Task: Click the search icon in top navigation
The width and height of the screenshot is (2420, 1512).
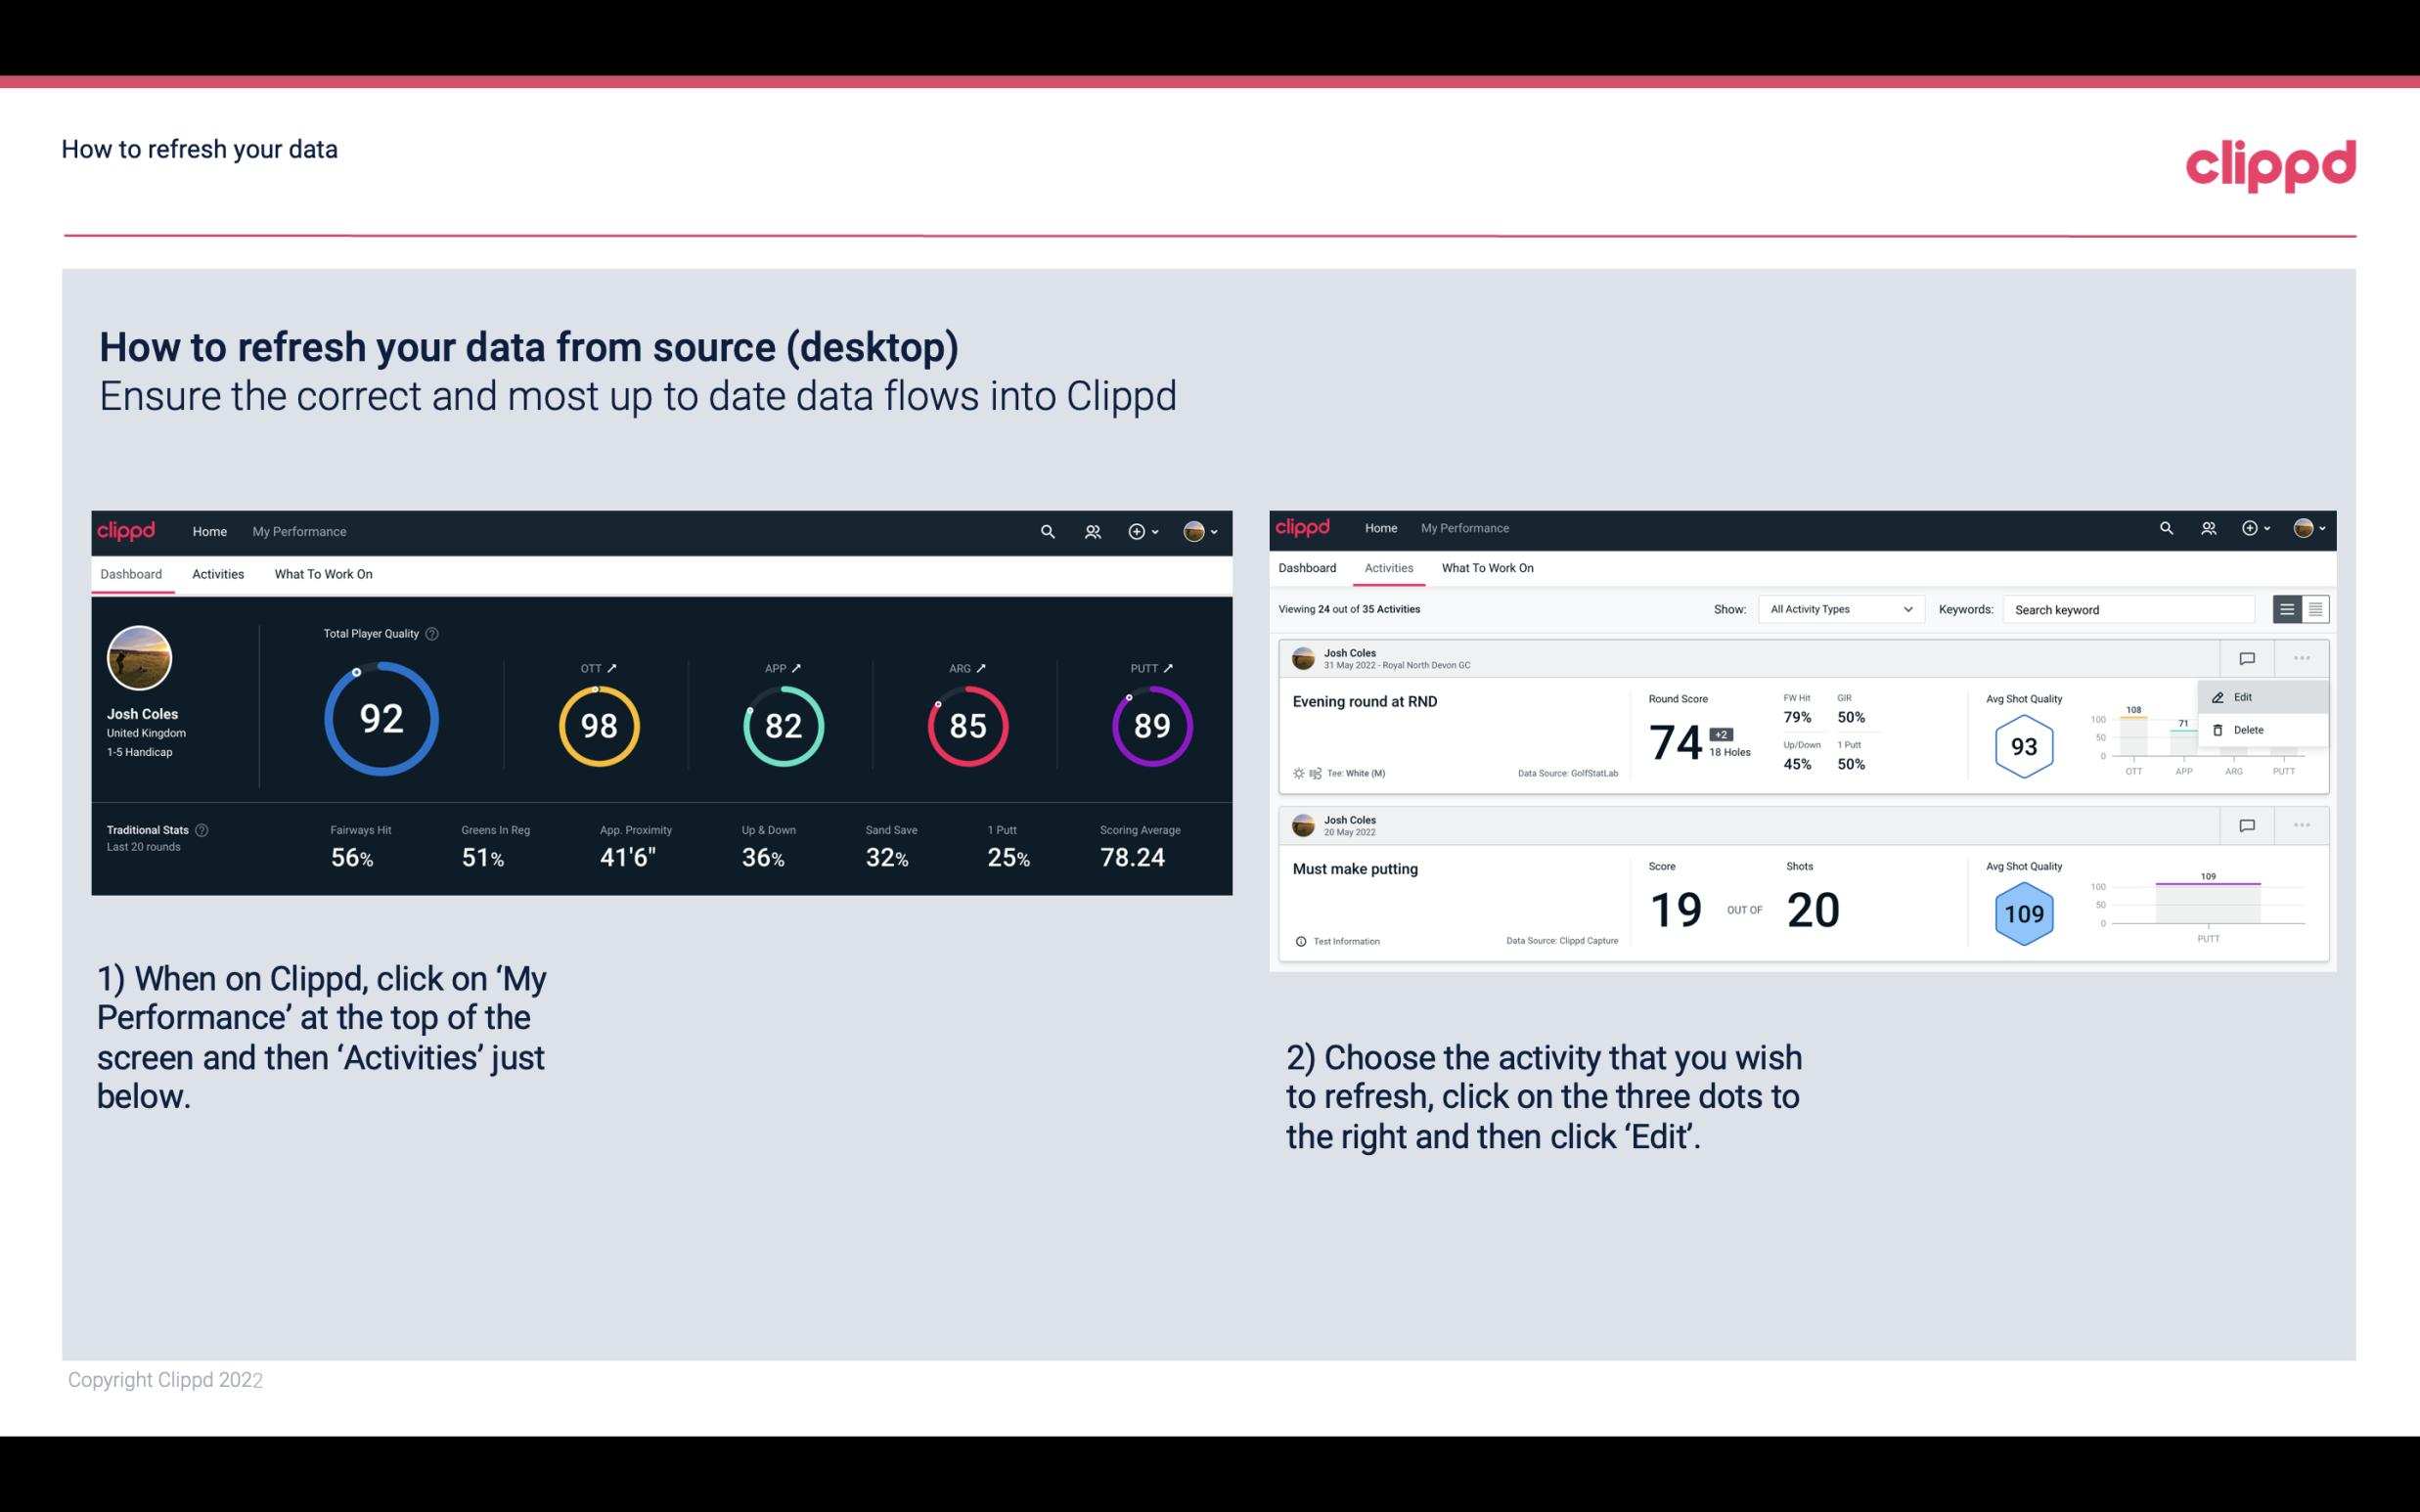Action: pos(1046,531)
